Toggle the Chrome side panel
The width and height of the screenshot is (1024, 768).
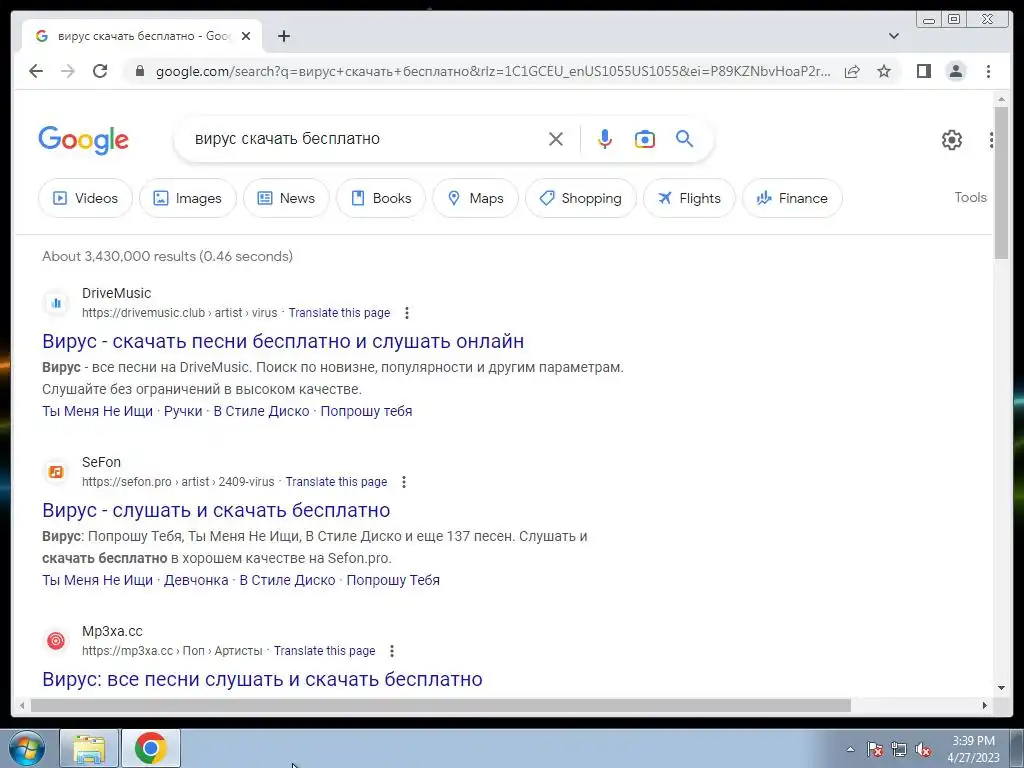[x=923, y=71]
